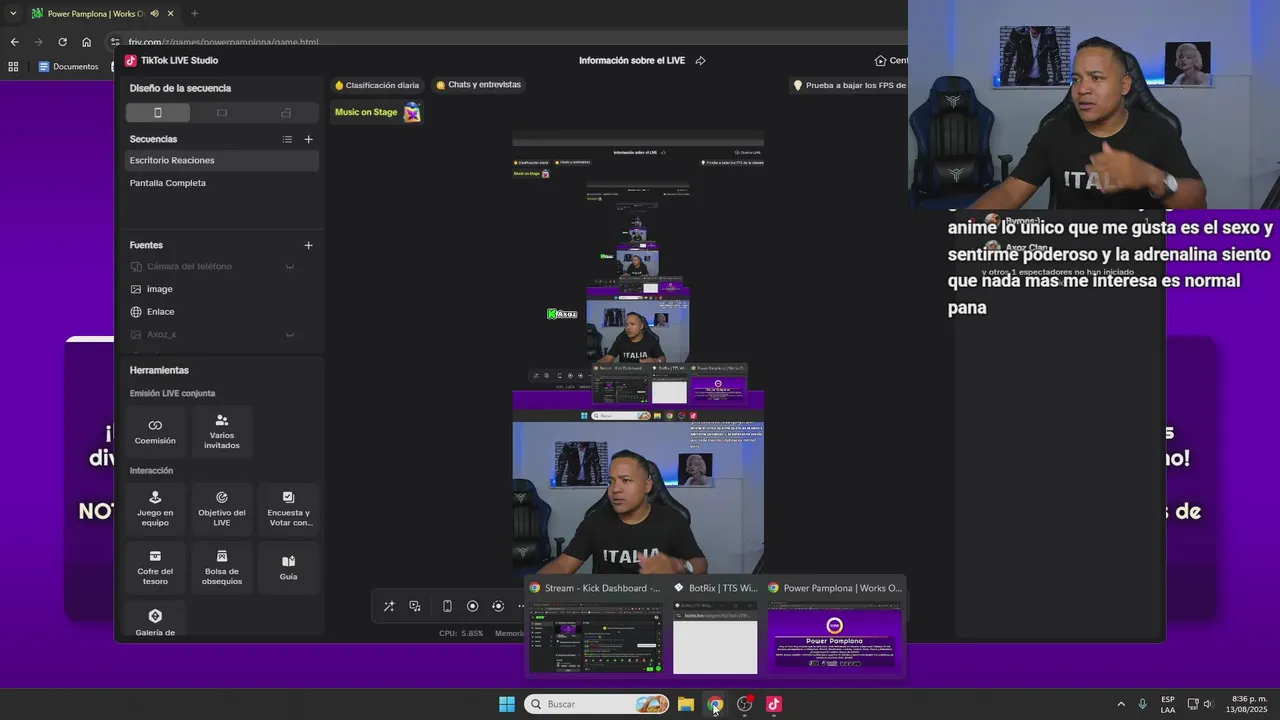Open the Power Pamplona window thumbnail
Image resolution: width=1280 pixels, height=720 pixels.
point(835,627)
